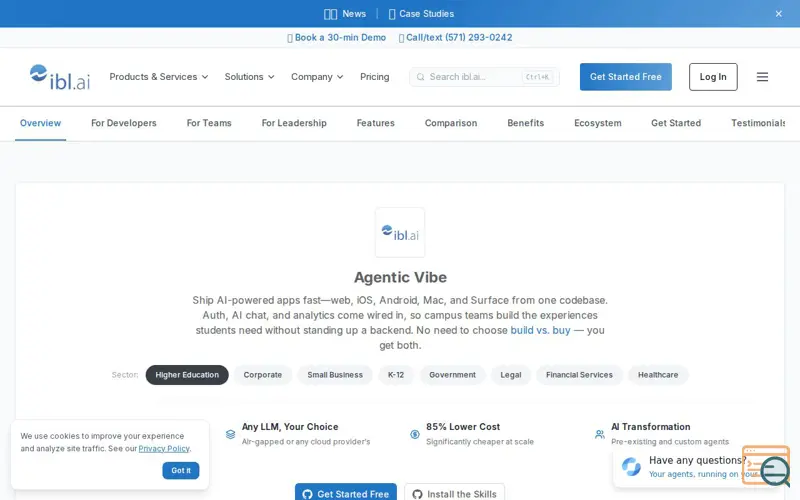Go to the Benefits tab
Viewport: 800px width, 500px height.
click(526, 123)
